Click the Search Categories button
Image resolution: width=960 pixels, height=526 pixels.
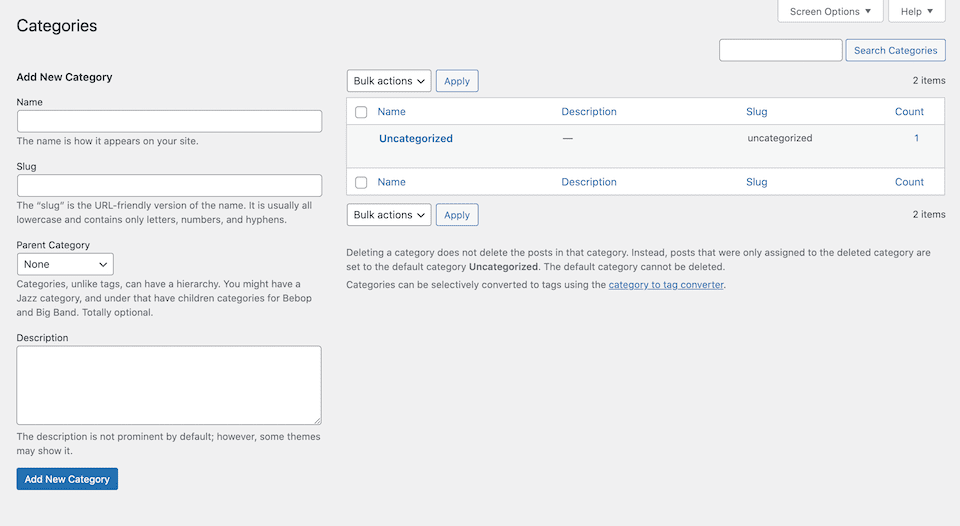point(895,50)
